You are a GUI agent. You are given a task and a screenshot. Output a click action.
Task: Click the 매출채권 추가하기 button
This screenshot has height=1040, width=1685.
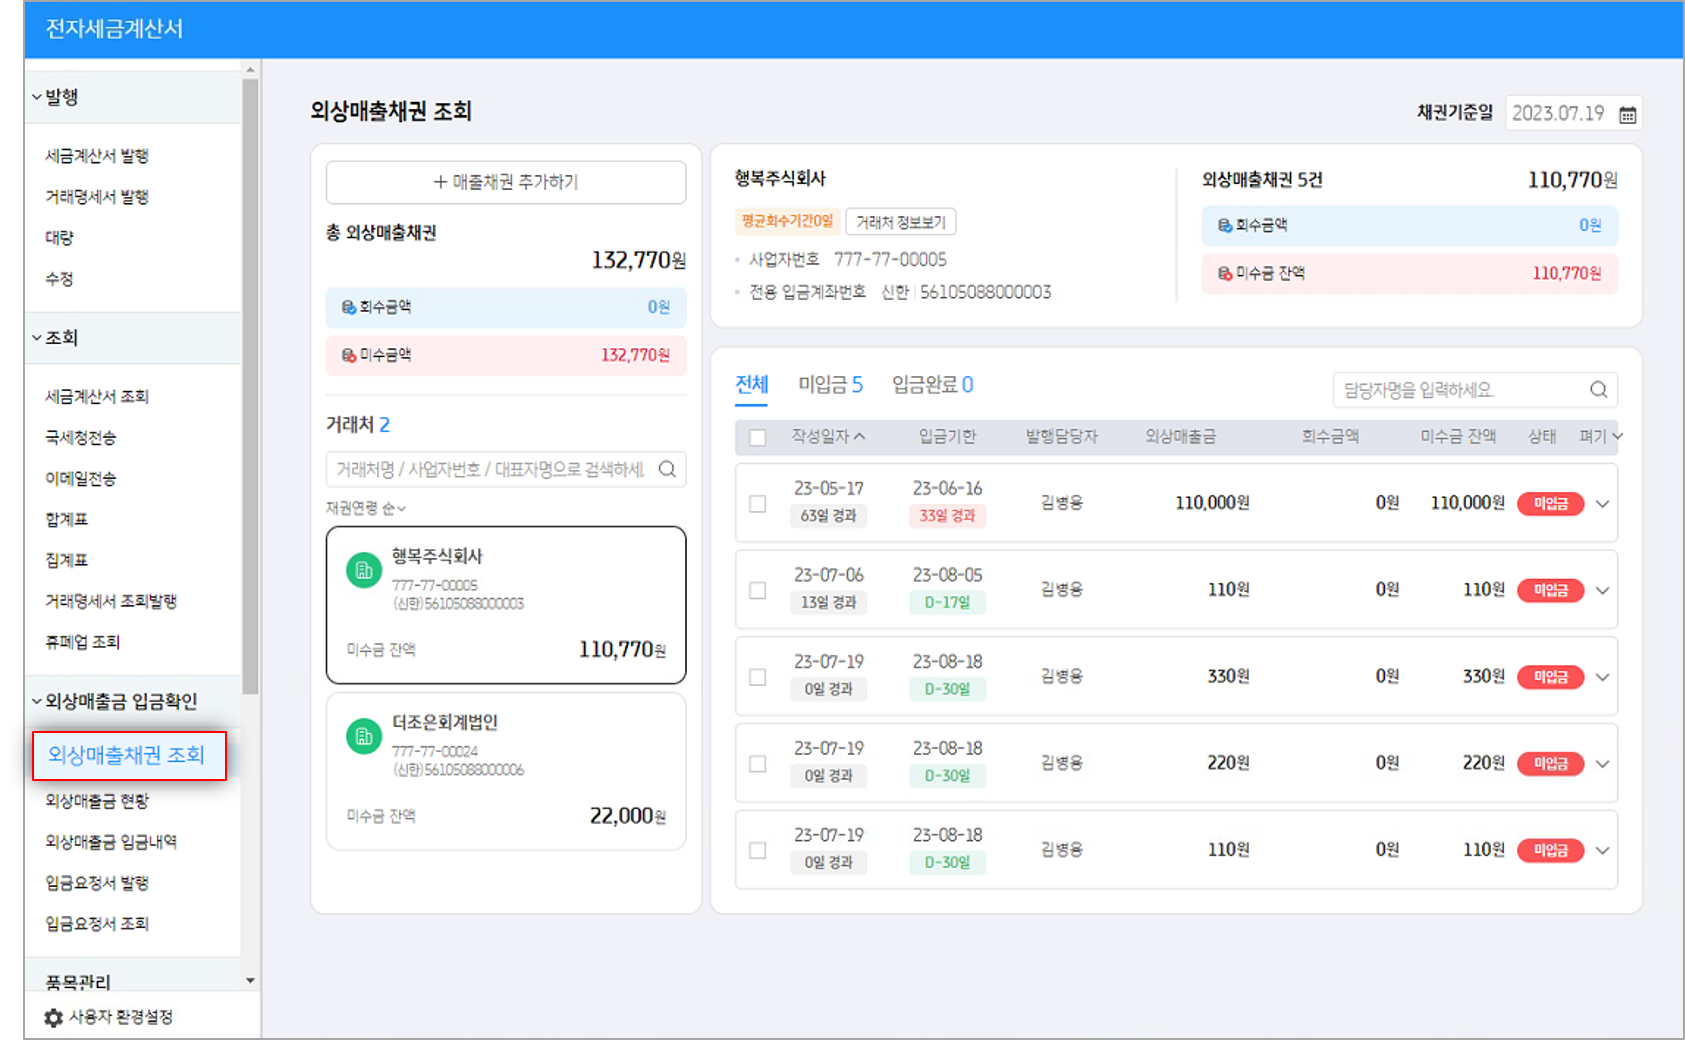pos(506,182)
